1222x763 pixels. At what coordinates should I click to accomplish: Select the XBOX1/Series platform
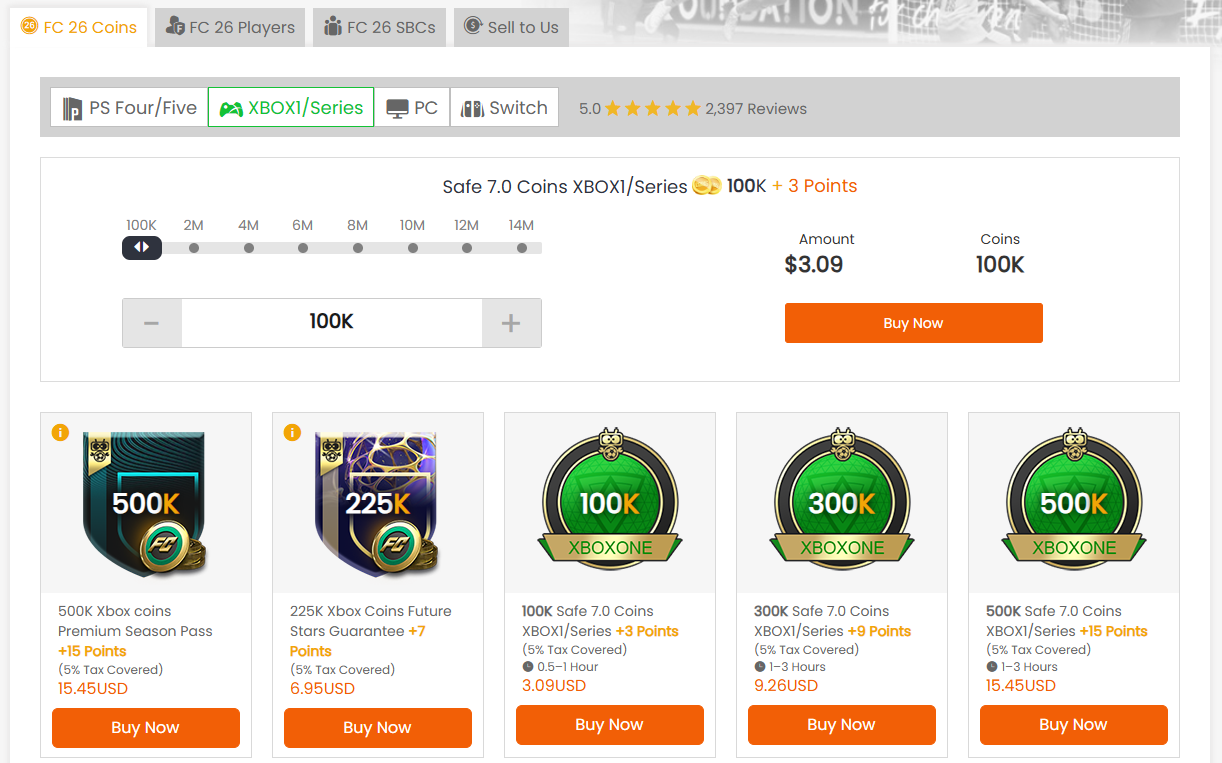291,108
